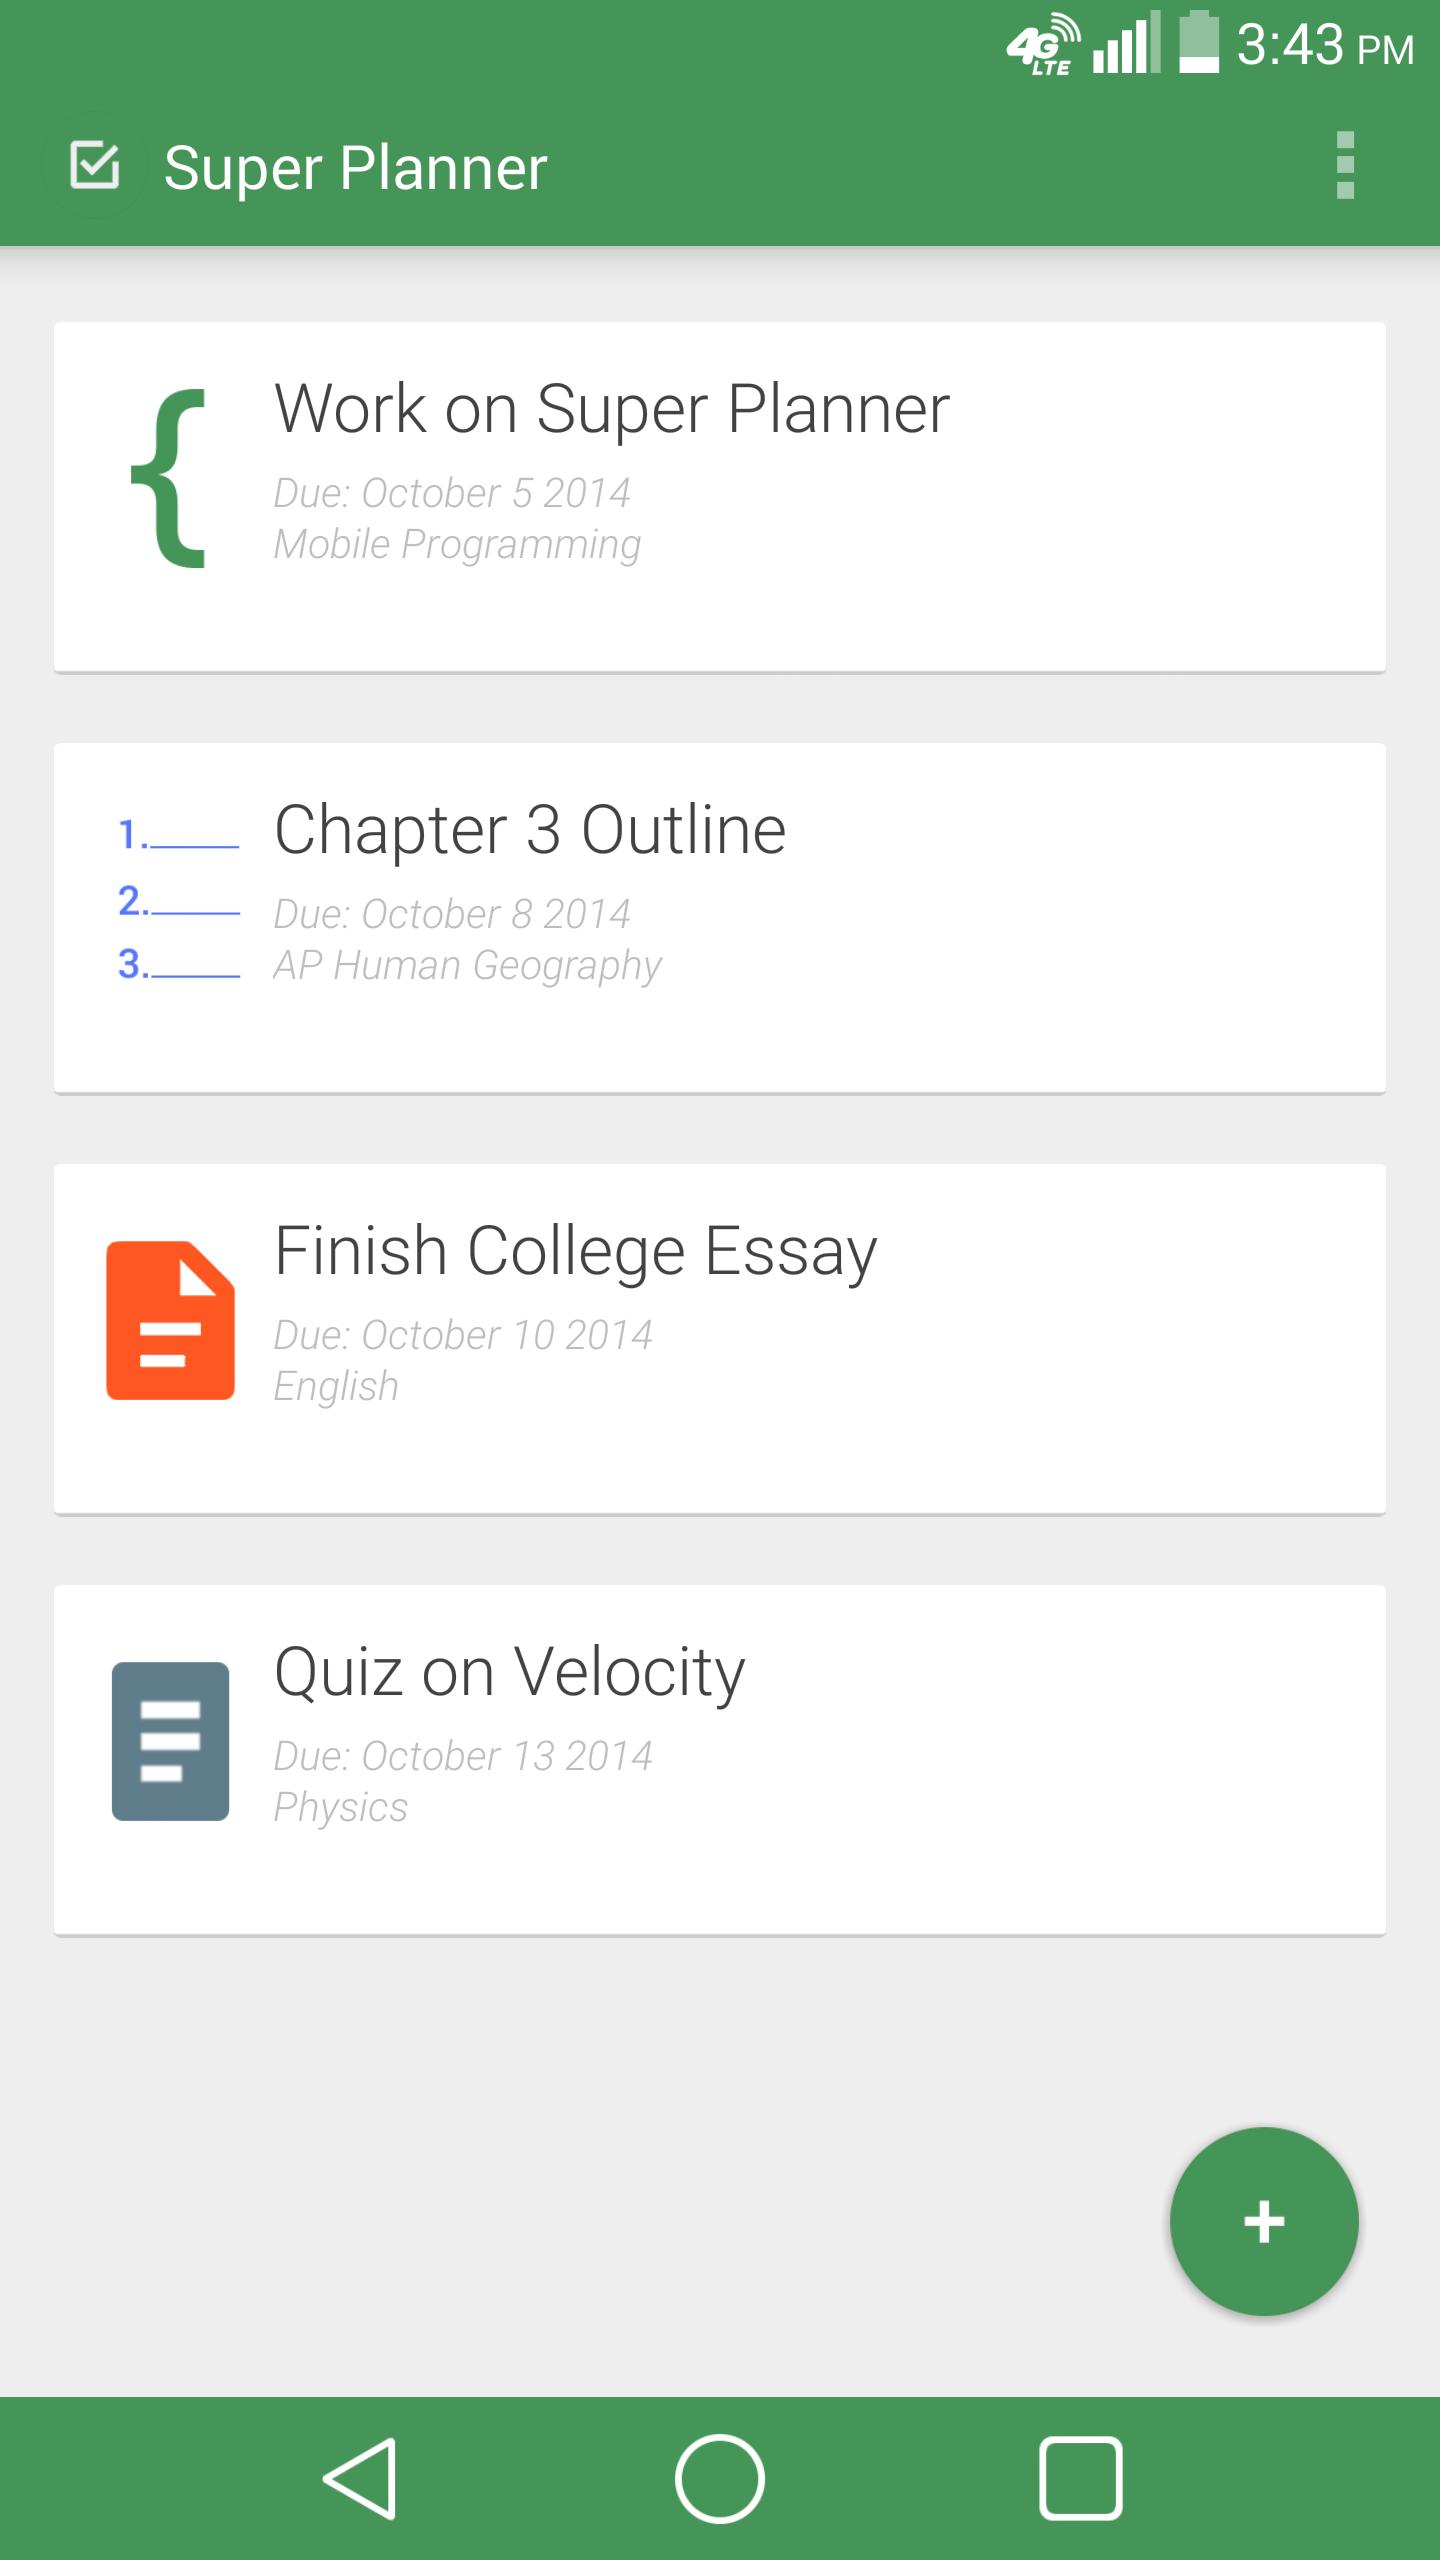
Task: Tap the battery status icon
Action: 1199,44
